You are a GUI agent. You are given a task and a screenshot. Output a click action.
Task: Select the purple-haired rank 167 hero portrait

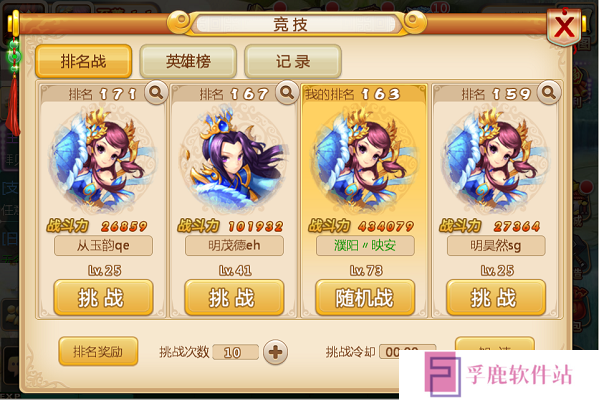(x=234, y=160)
